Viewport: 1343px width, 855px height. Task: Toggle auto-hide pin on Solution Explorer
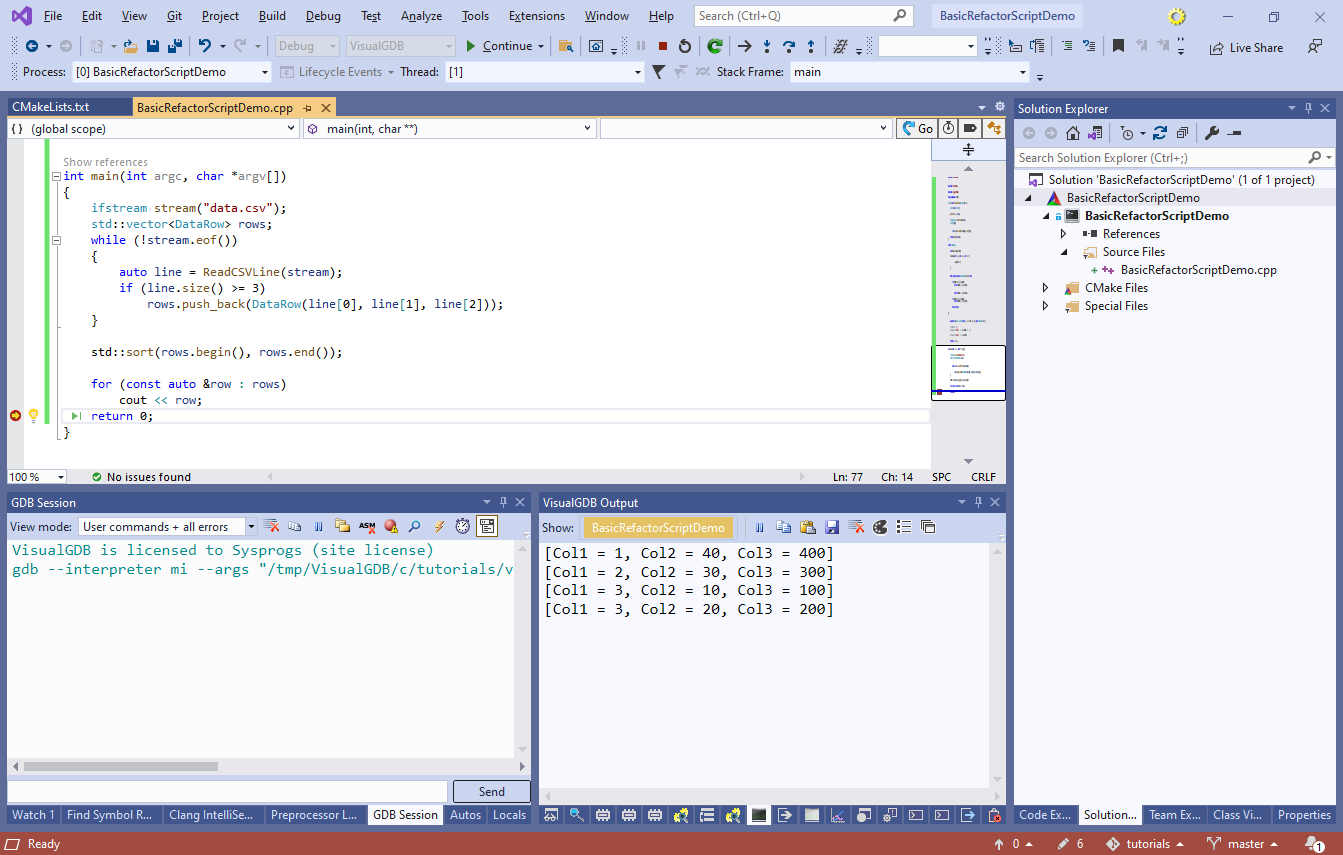click(1307, 109)
